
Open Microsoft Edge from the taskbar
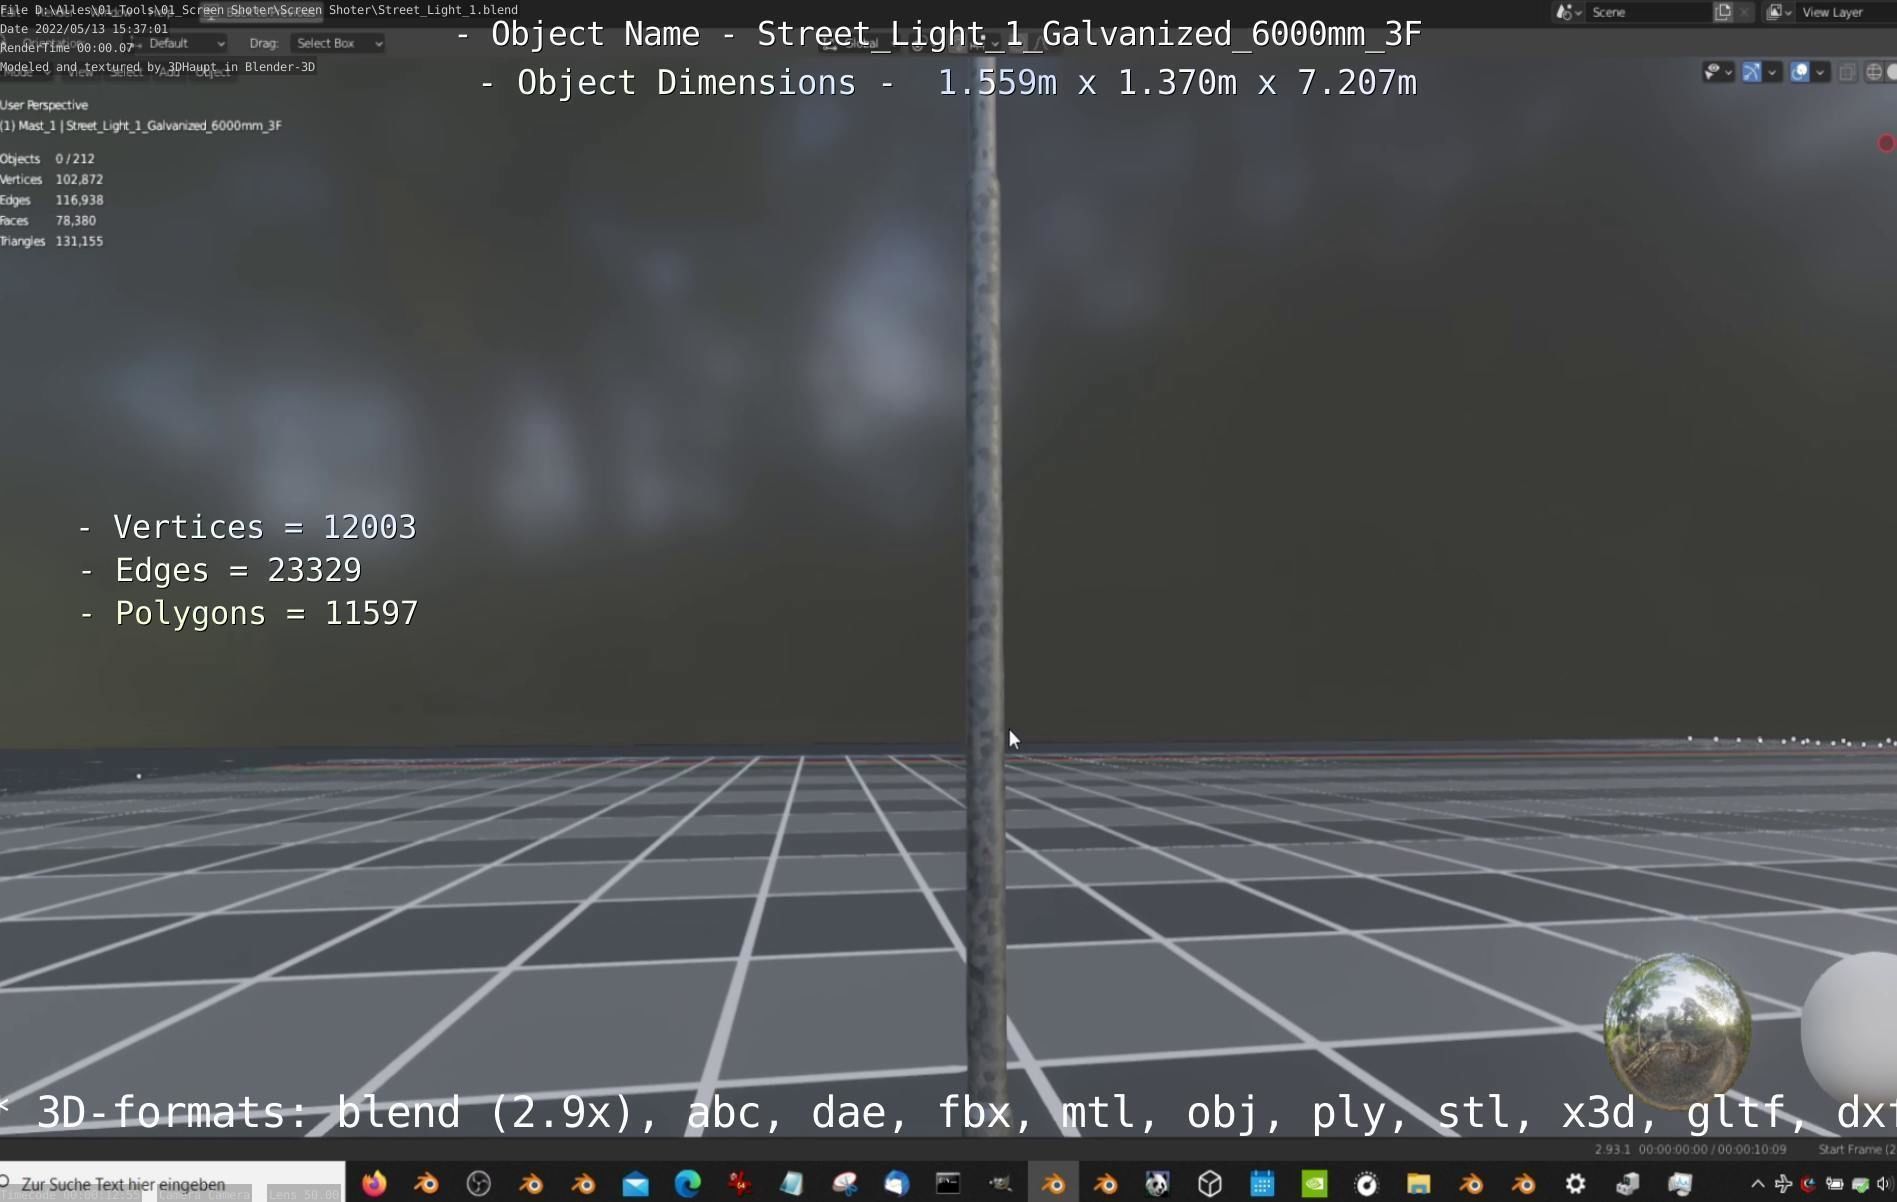coord(688,1184)
